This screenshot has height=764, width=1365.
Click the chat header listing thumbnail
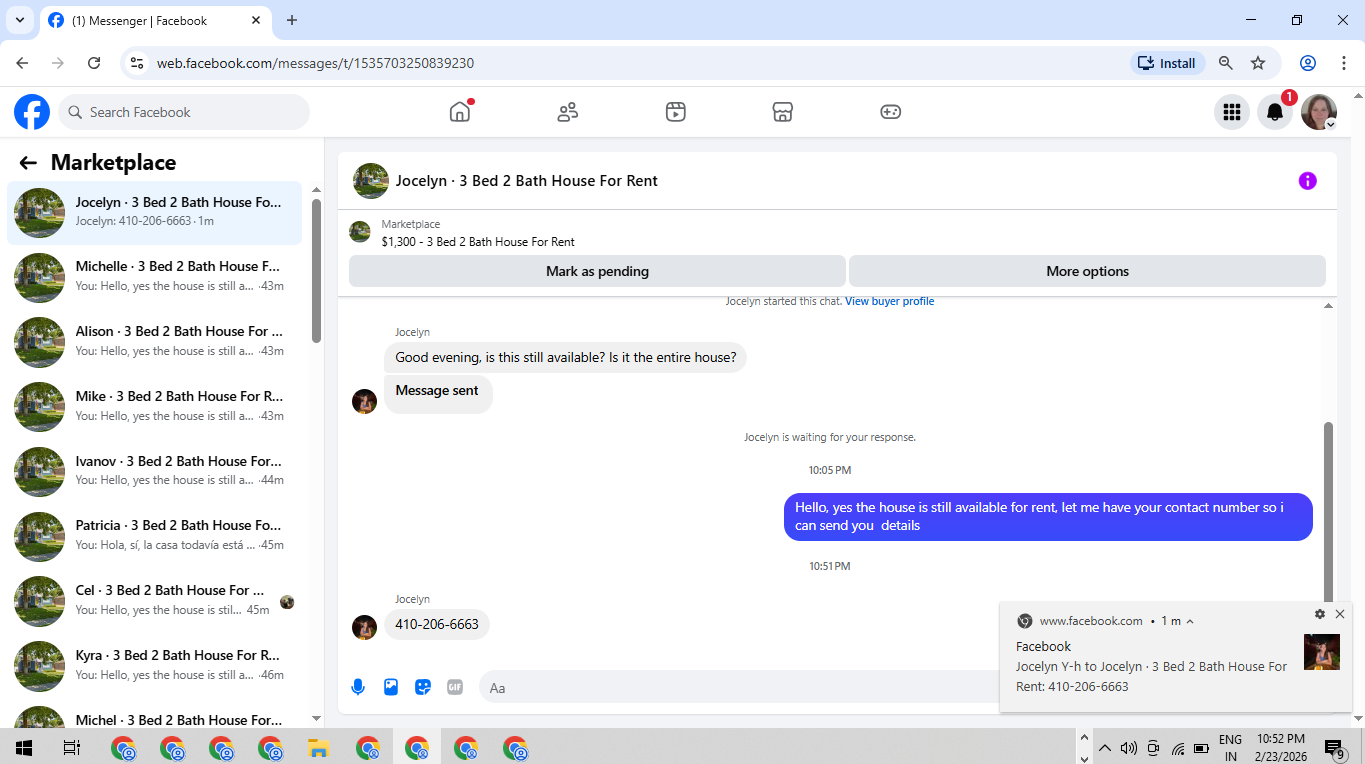[x=371, y=181]
